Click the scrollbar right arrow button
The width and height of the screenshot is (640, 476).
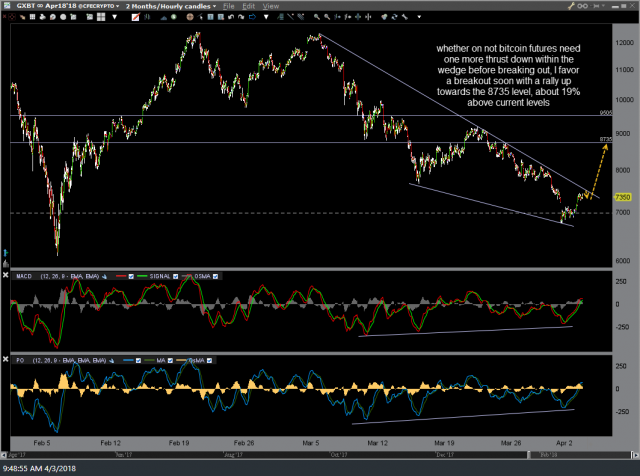(x=636, y=454)
